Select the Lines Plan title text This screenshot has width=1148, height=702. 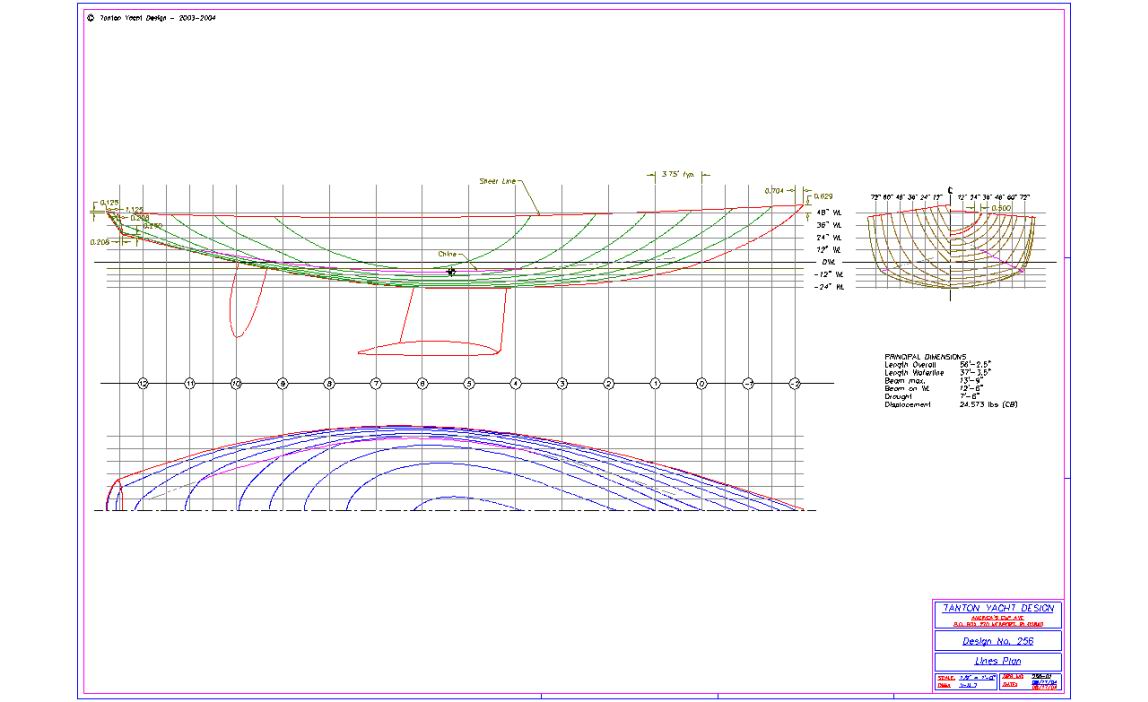tap(994, 662)
